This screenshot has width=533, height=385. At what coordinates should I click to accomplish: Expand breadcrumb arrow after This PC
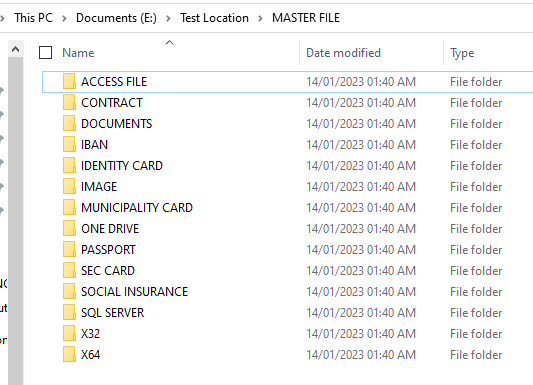64,18
